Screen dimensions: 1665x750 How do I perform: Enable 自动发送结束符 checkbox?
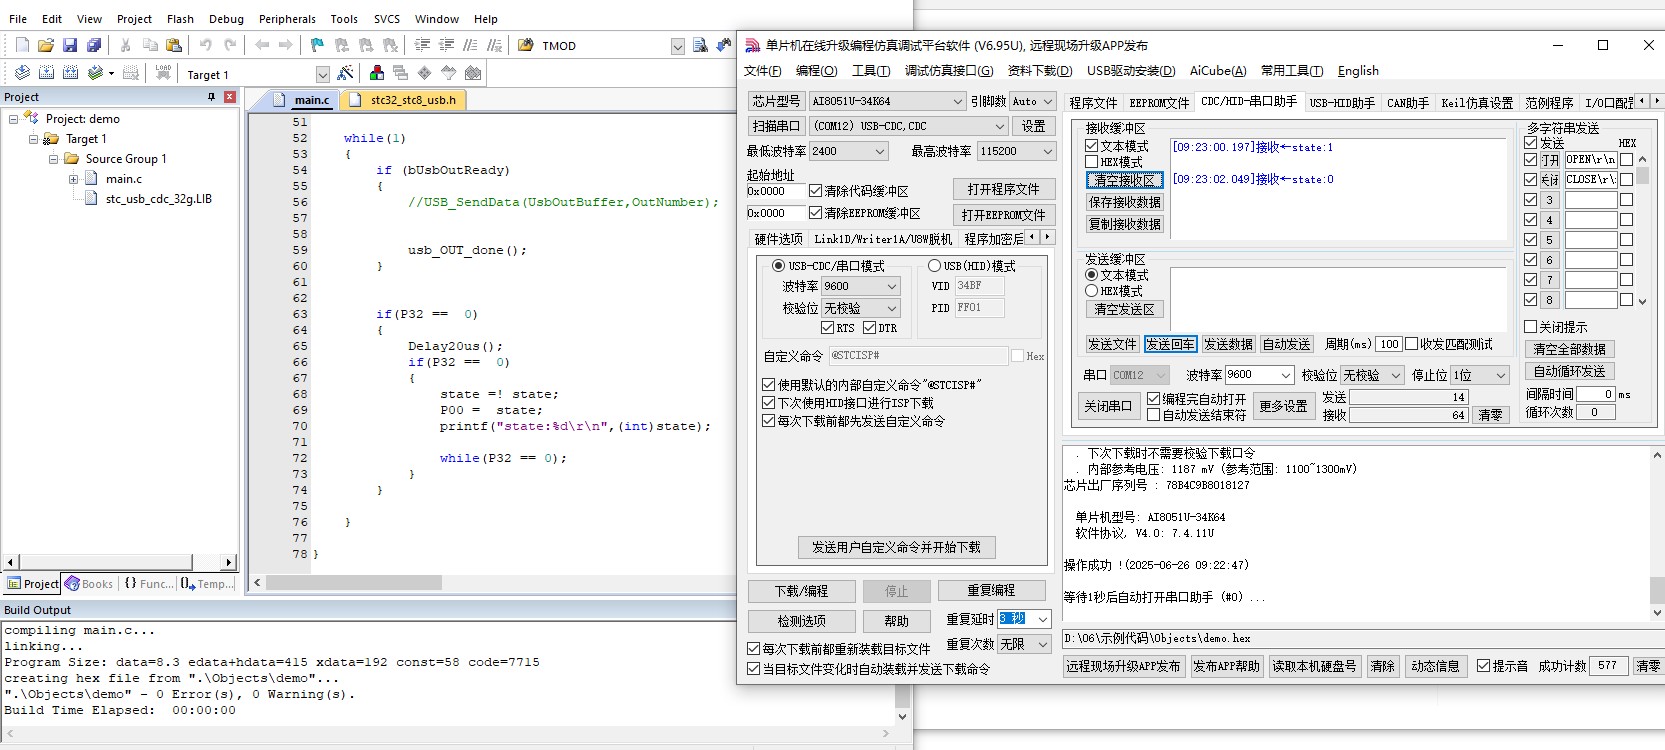pyautogui.click(x=1153, y=415)
